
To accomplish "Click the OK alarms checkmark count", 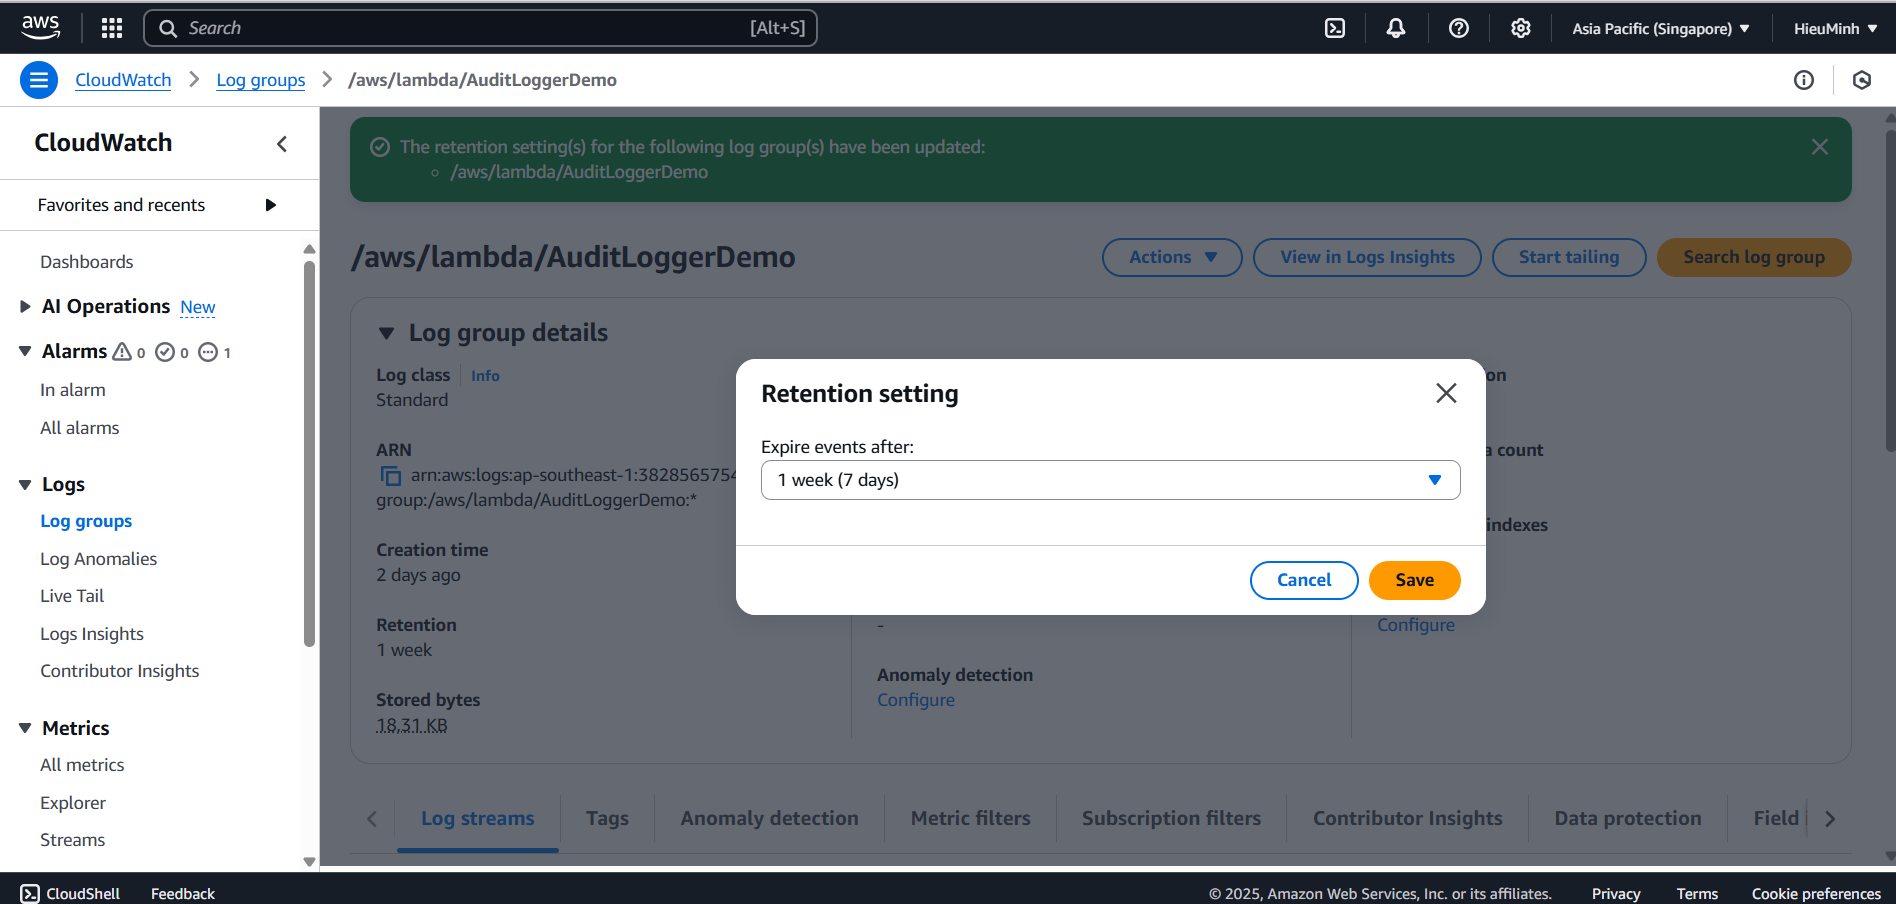I will click(x=172, y=352).
